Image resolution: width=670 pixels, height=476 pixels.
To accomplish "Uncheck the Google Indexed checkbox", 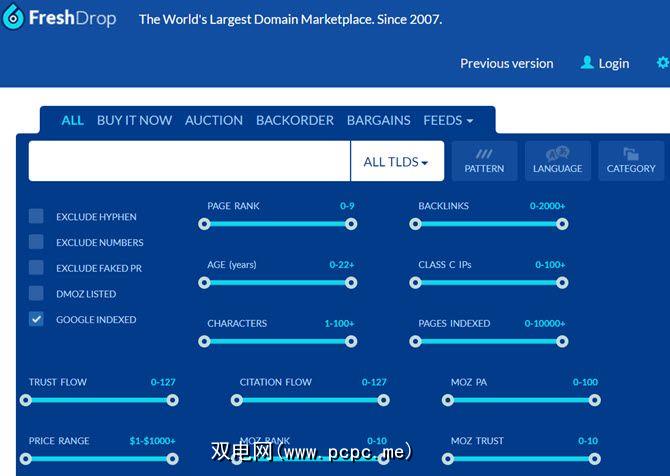I will 36,319.
